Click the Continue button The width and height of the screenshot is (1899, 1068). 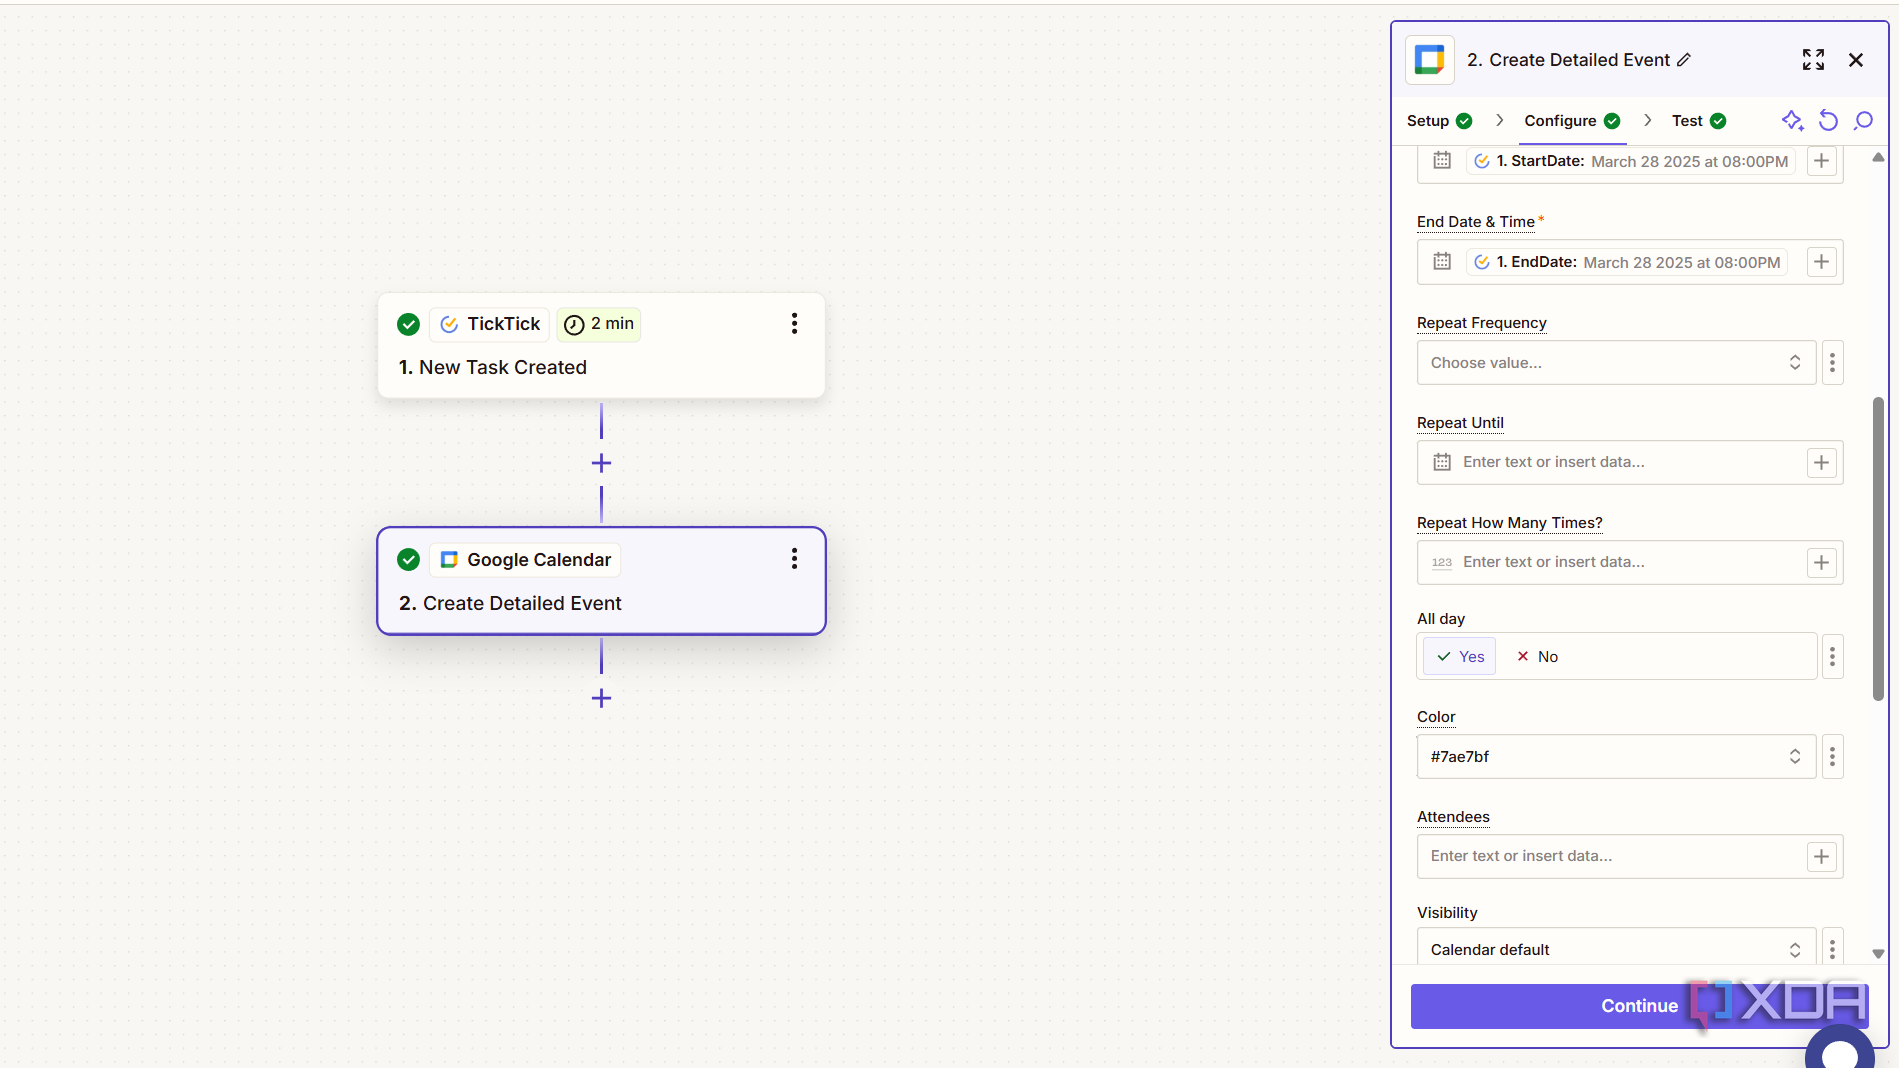click(x=1639, y=1006)
